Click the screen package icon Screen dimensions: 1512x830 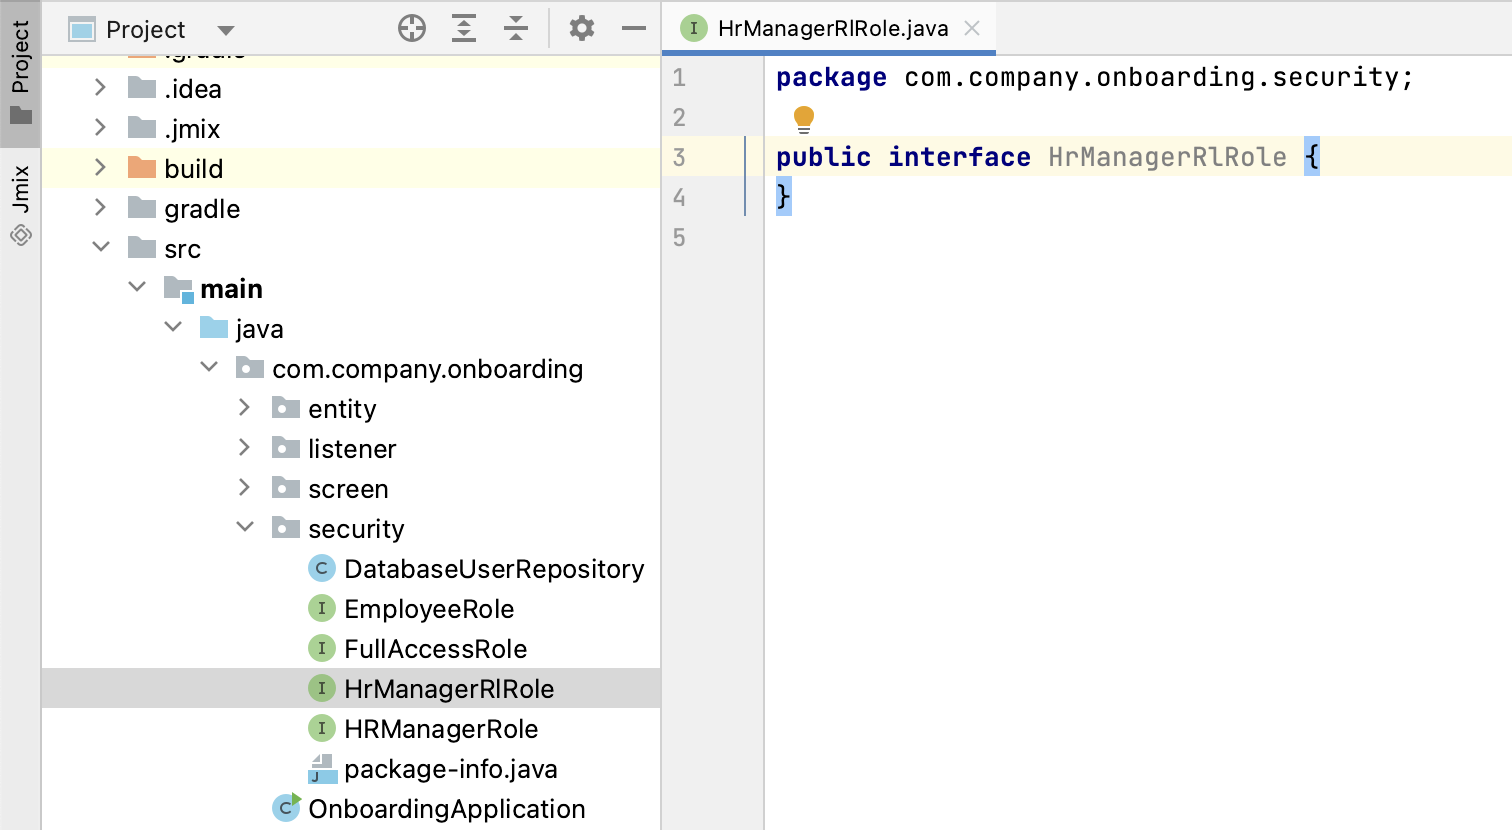click(286, 488)
